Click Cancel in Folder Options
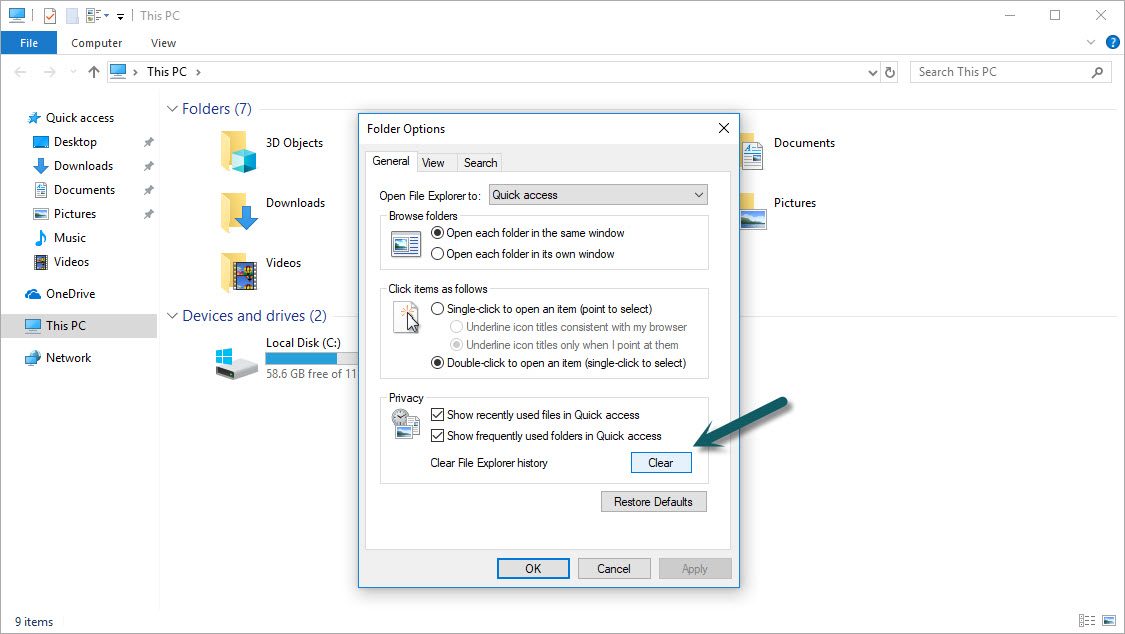The image size is (1125, 634). click(x=614, y=569)
